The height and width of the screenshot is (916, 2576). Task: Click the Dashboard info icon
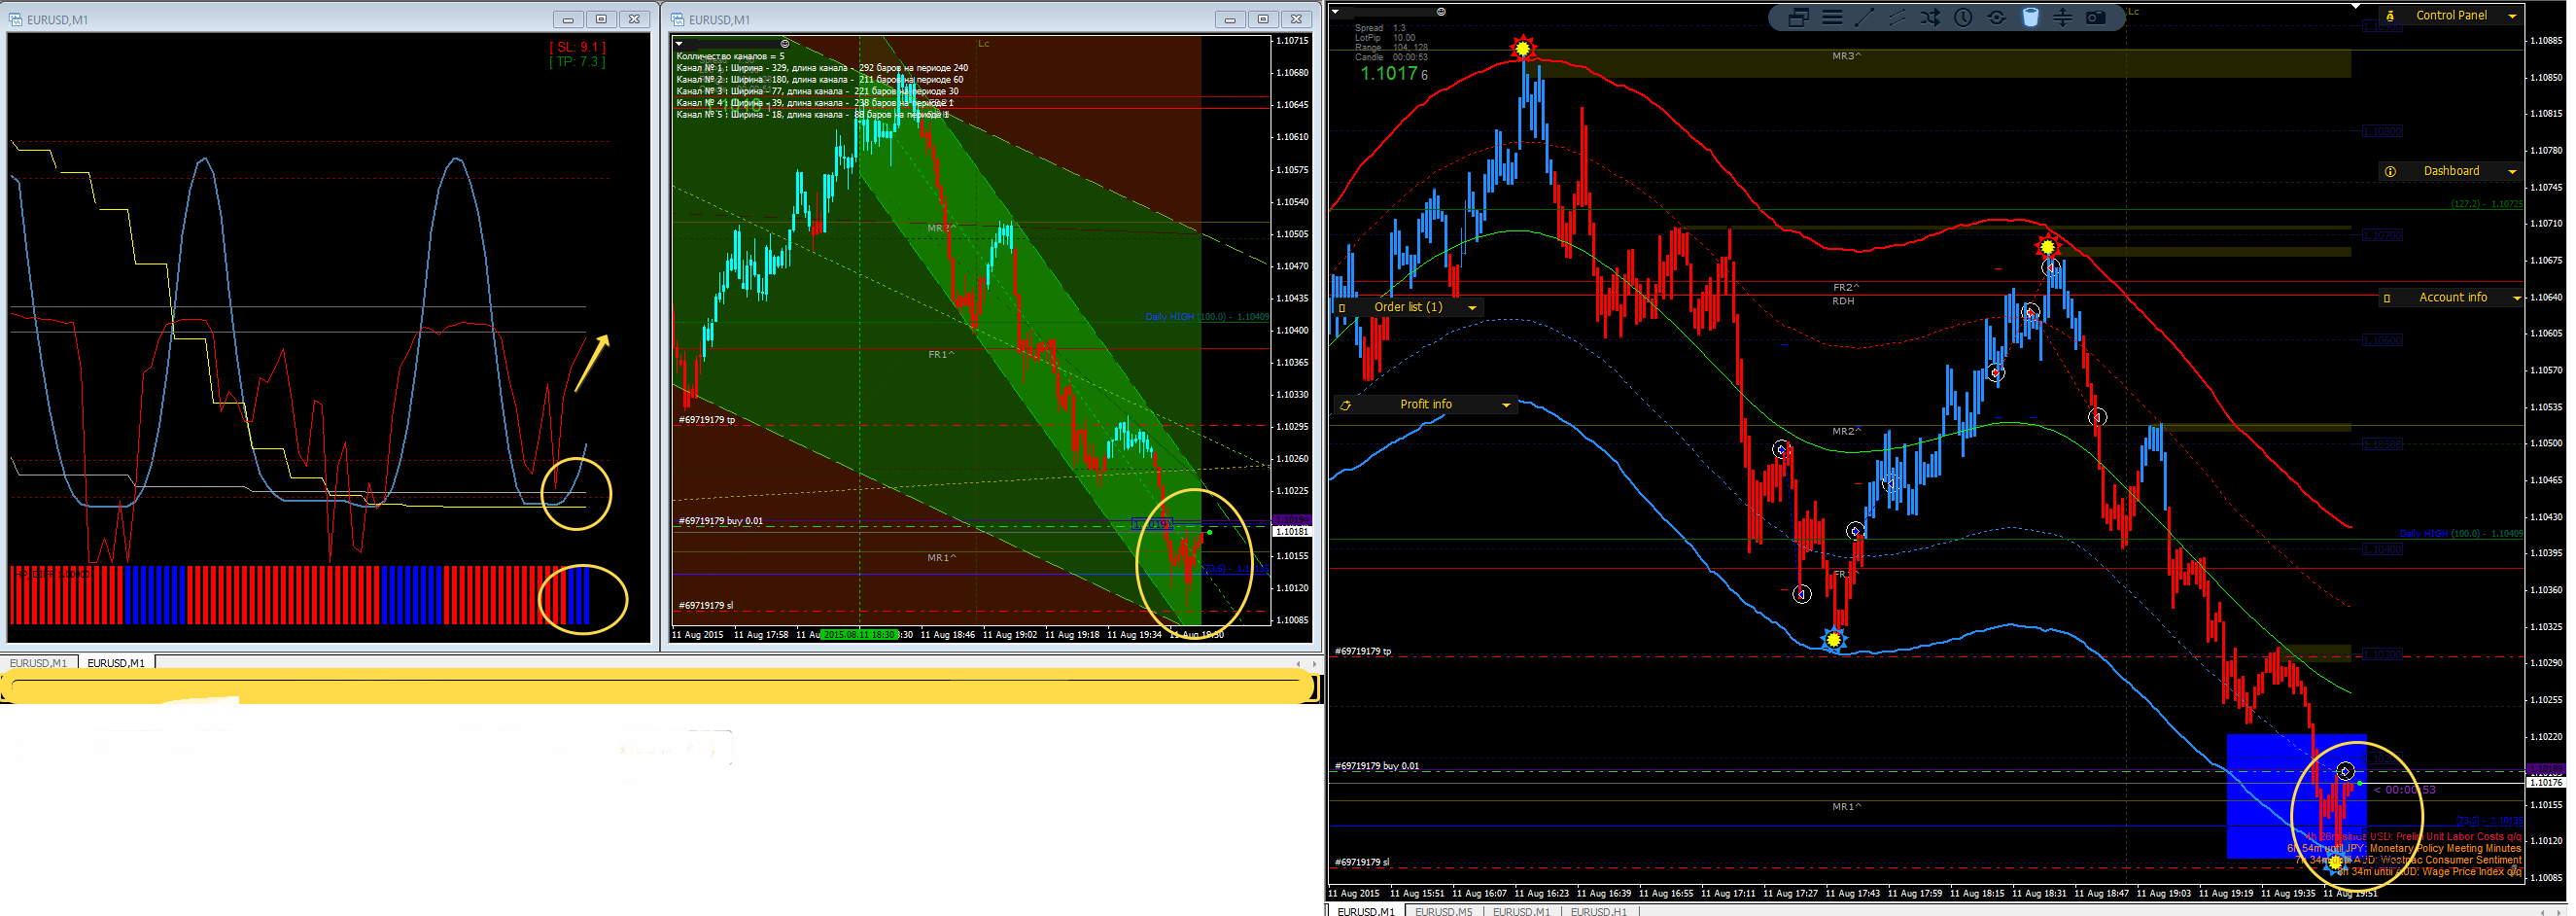click(x=2390, y=172)
